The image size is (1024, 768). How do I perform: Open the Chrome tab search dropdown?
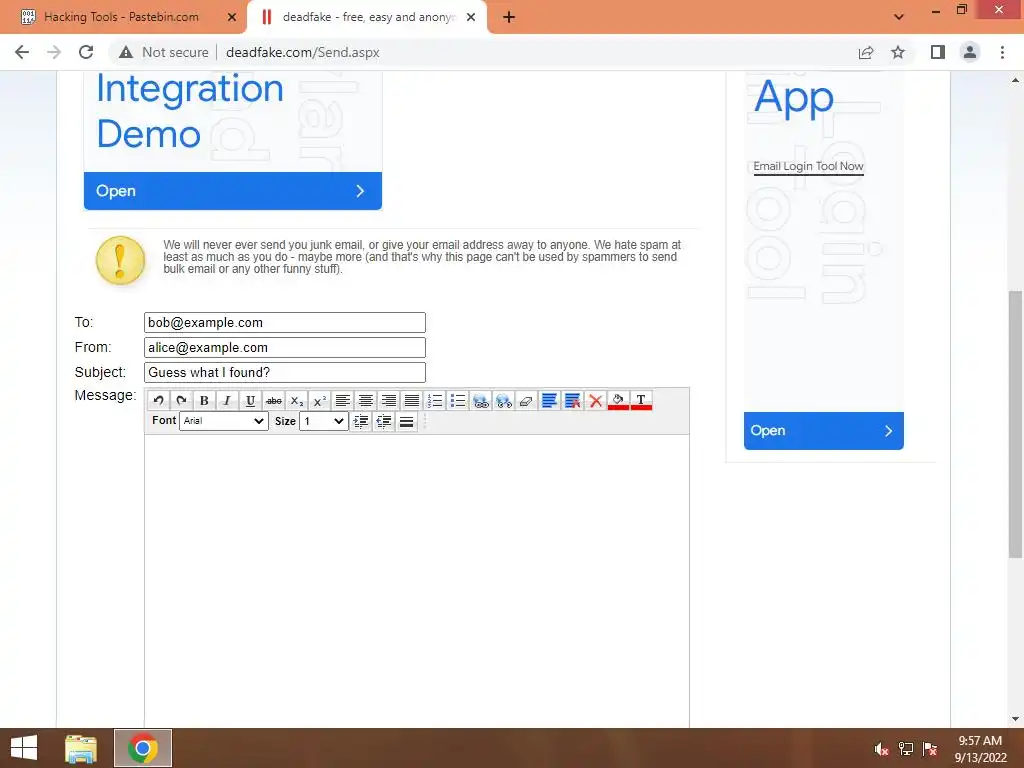pyautogui.click(x=899, y=17)
